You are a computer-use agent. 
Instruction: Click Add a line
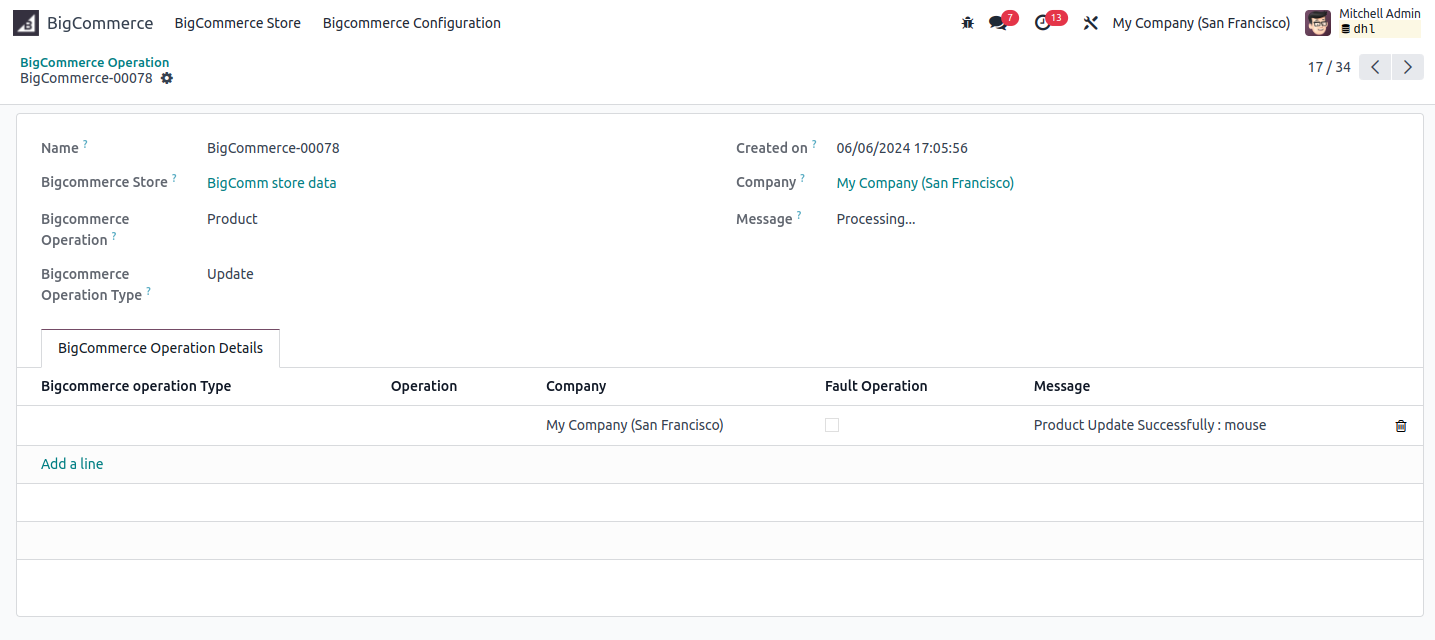(72, 464)
